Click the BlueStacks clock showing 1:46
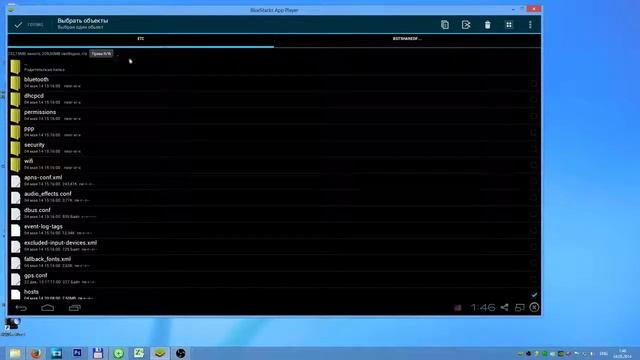The image size is (640, 360). tap(482, 307)
